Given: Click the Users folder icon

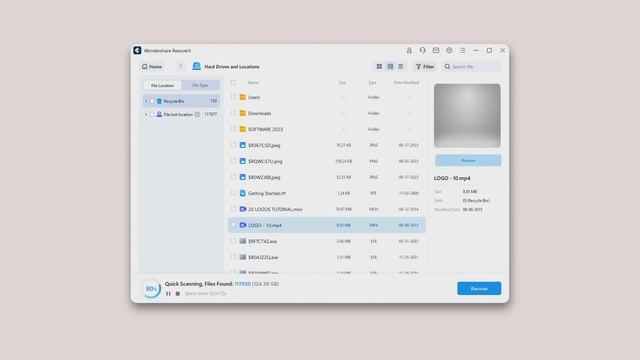Looking at the screenshot, I should [x=242, y=97].
